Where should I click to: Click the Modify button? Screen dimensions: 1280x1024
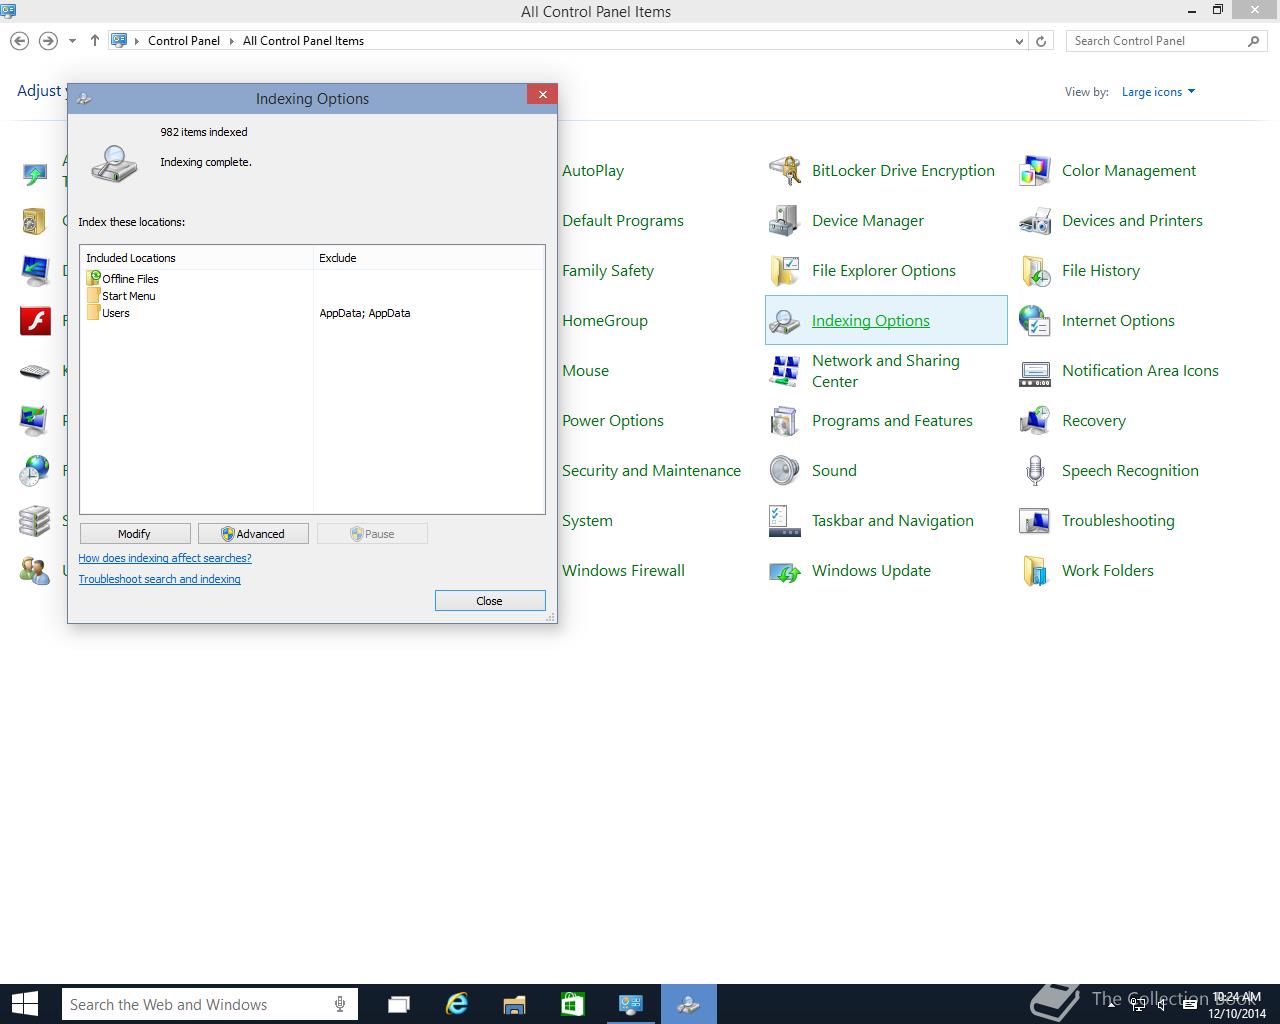pyautogui.click(x=134, y=534)
